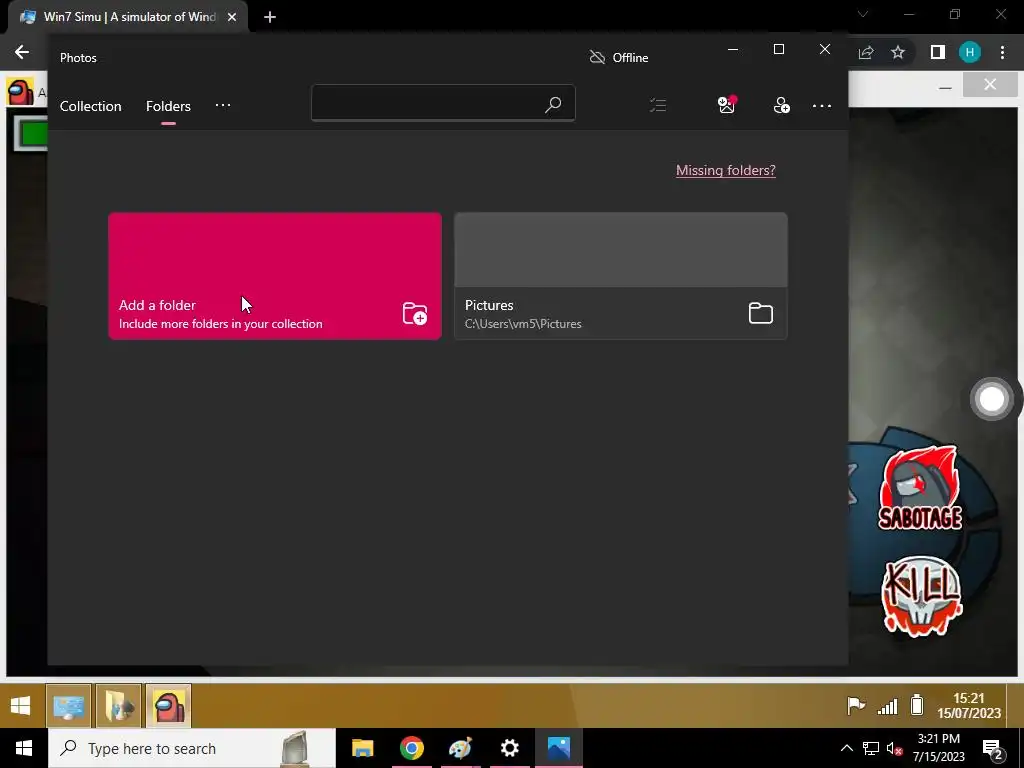1024x768 pixels.
Task: Click the SABOTAGE button in the game
Action: tap(920, 488)
